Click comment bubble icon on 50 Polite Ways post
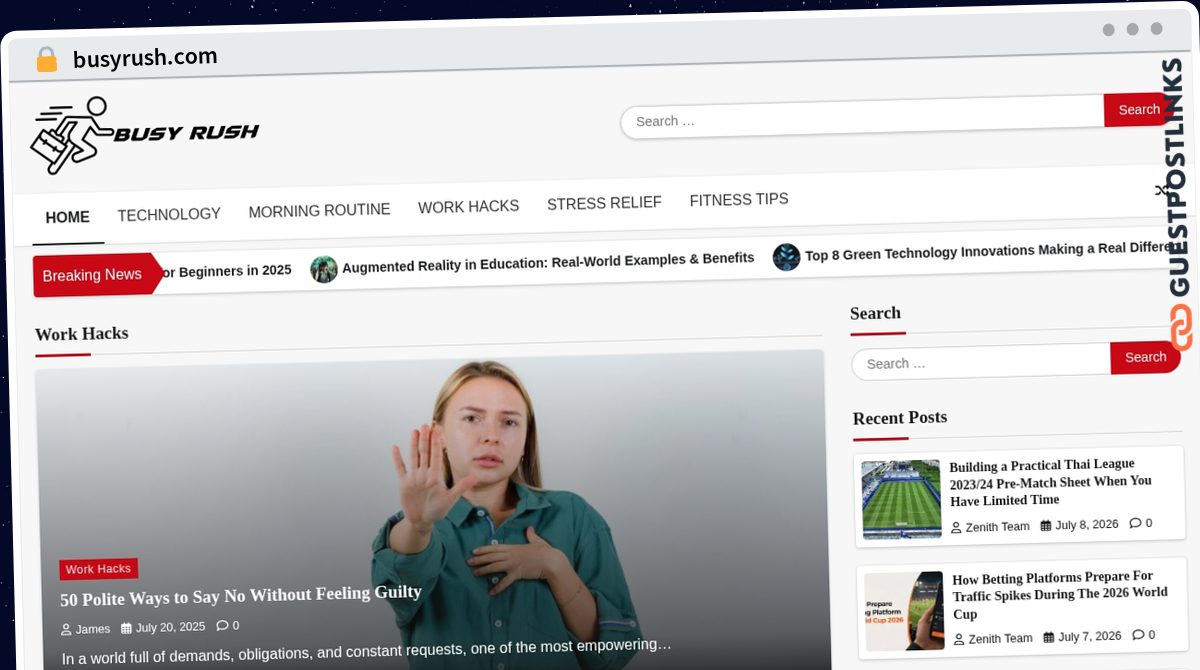 (x=222, y=626)
